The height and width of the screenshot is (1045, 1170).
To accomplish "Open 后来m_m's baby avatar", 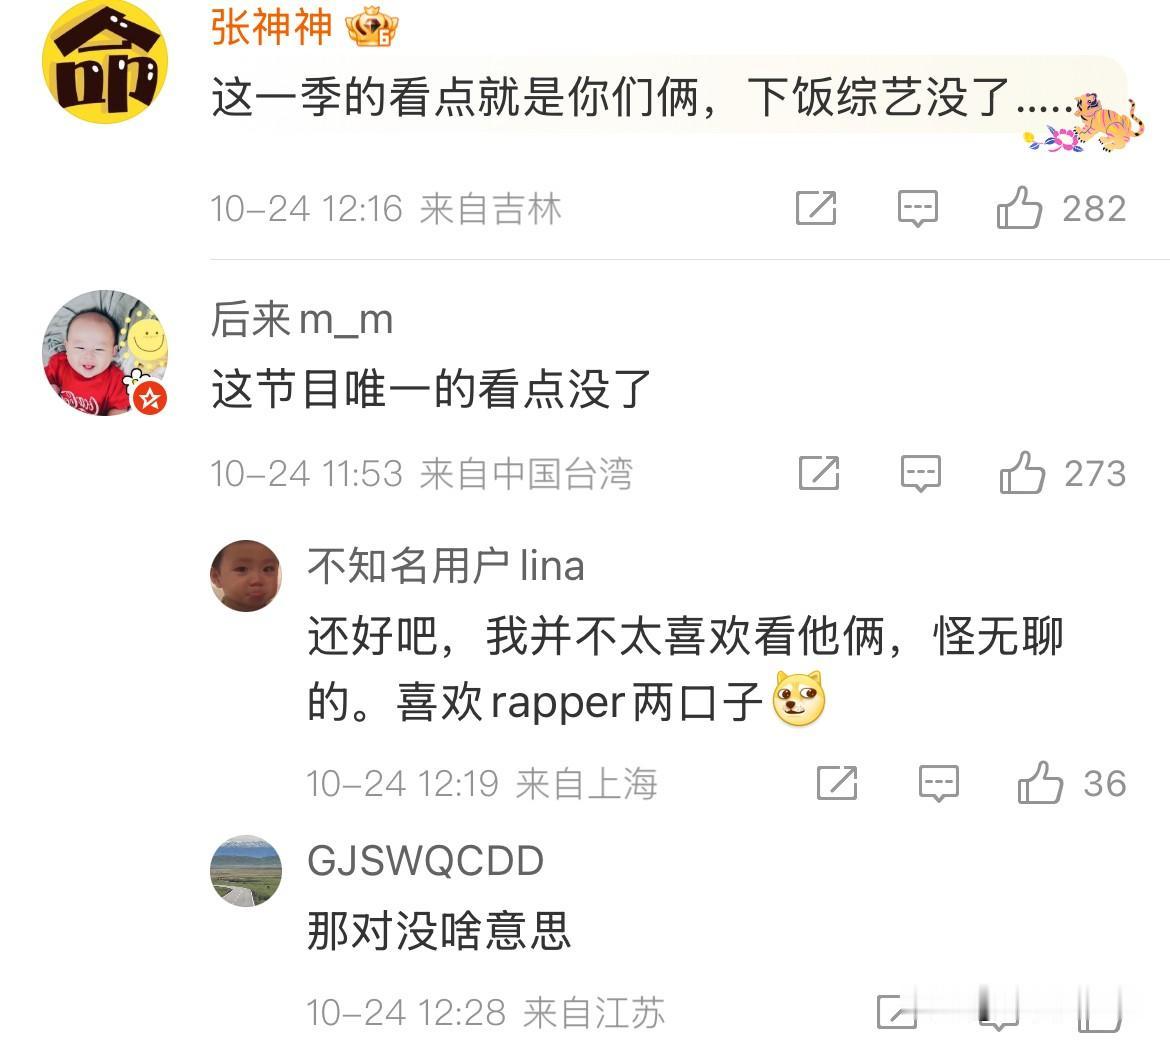I will [x=104, y=352].
